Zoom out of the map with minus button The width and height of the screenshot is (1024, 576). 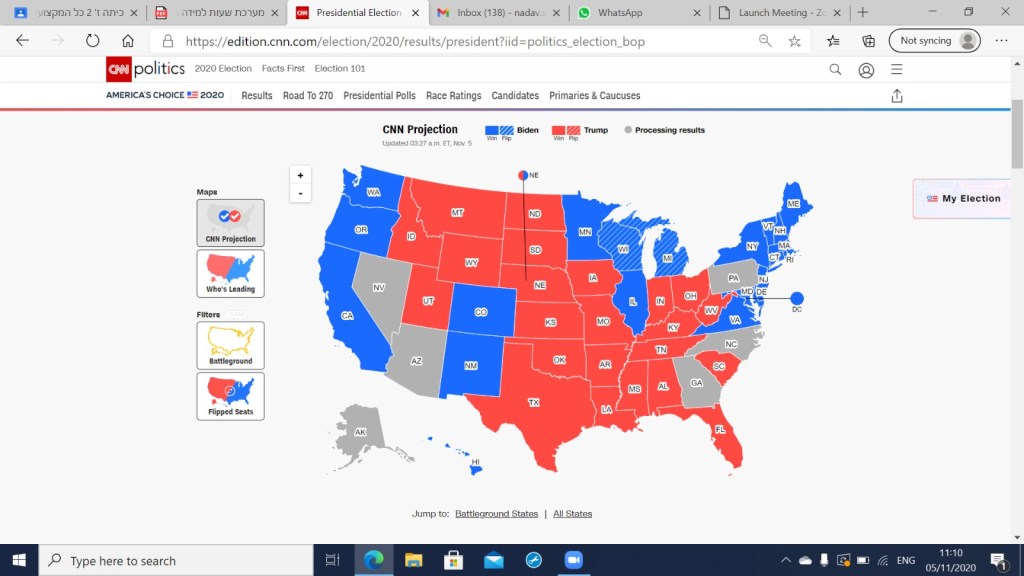[x=300, y=193]
